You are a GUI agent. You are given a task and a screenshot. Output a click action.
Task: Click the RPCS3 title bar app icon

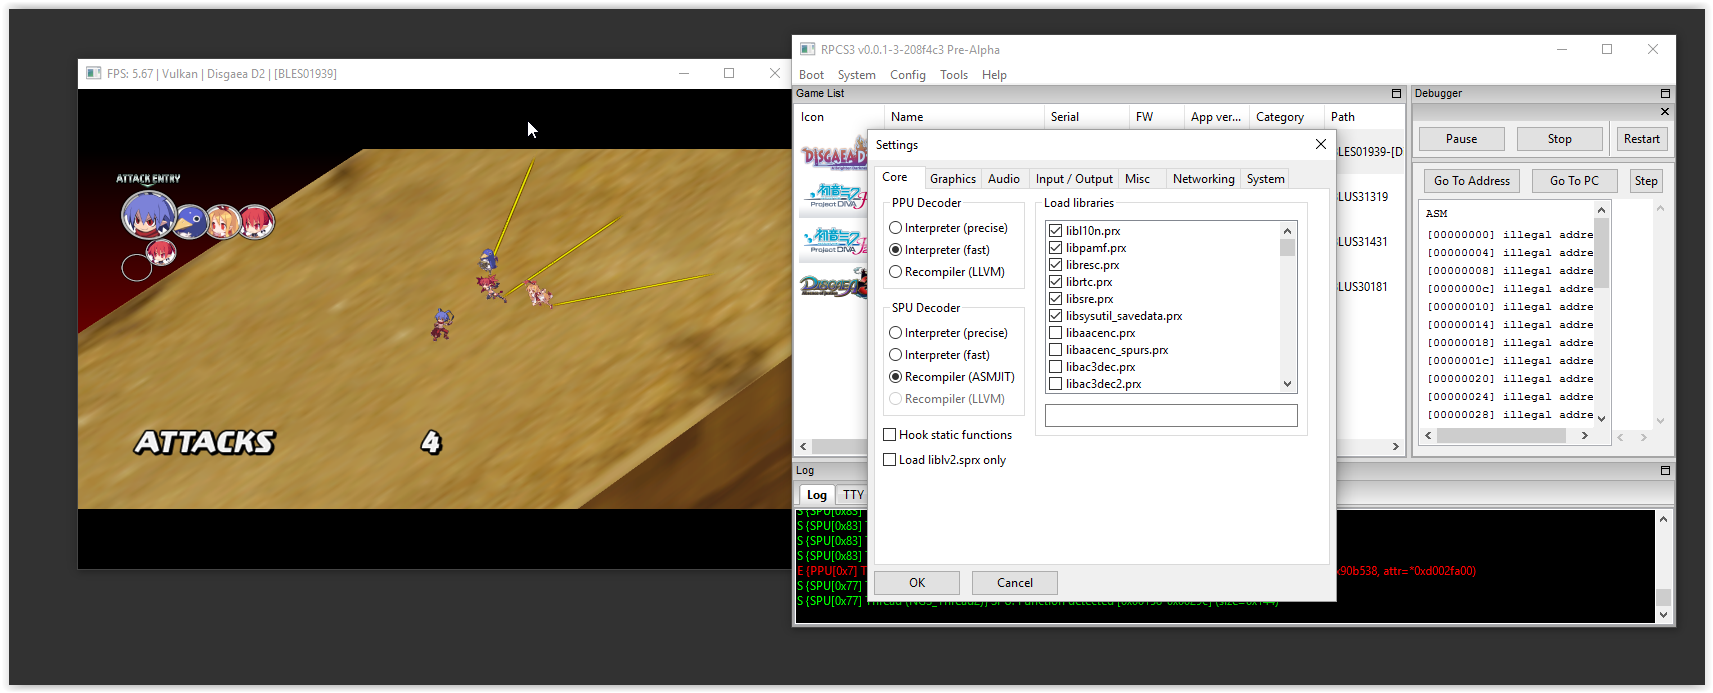807,49
